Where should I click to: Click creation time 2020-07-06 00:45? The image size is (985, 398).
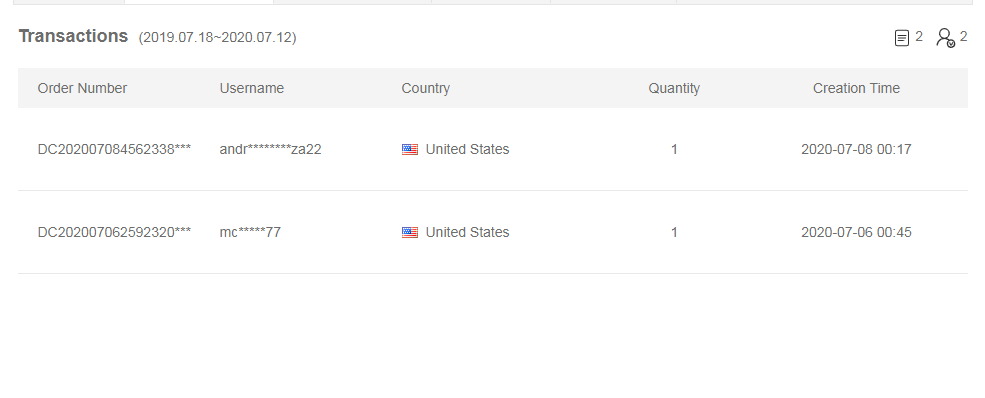[x=856, y=232]
